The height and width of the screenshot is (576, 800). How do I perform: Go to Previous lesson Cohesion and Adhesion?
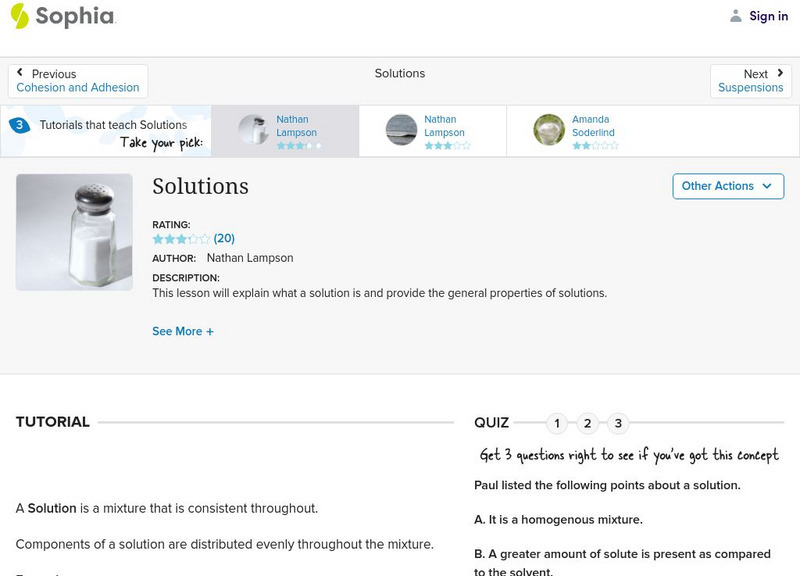[78, 87]
